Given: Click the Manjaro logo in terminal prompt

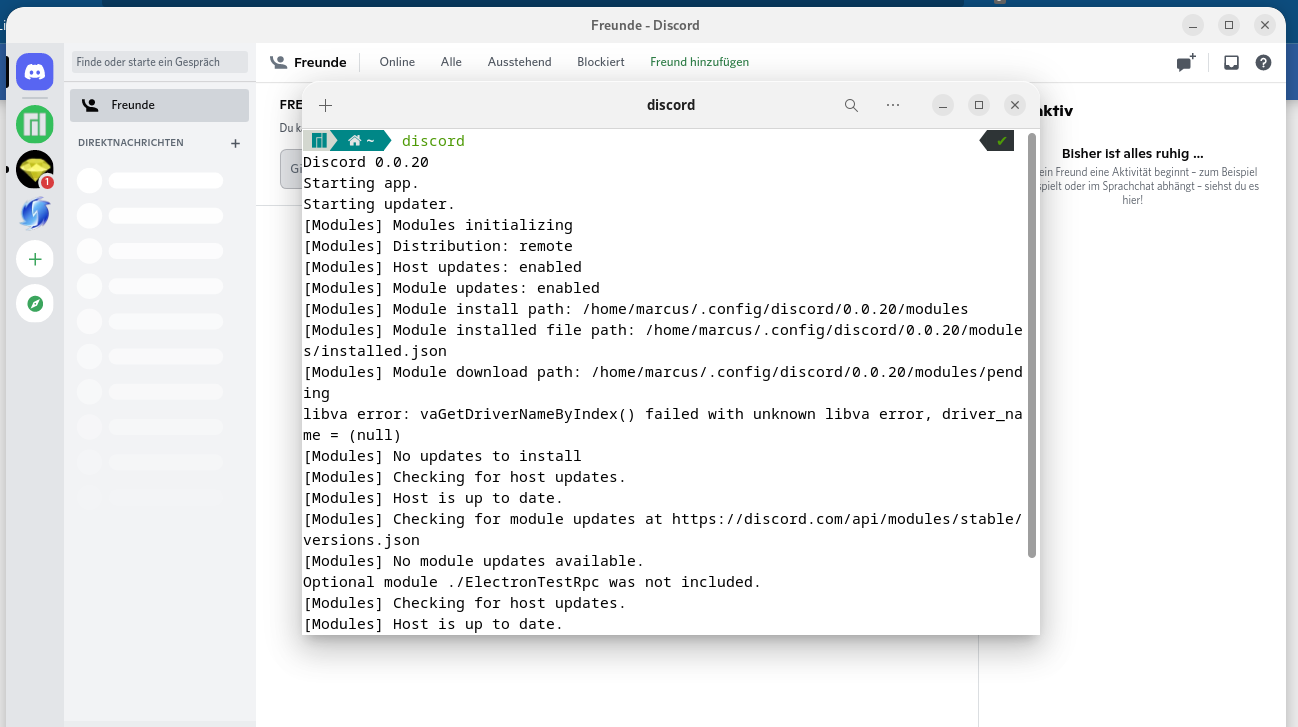Looking at the screenshot, I should [319, 141].
